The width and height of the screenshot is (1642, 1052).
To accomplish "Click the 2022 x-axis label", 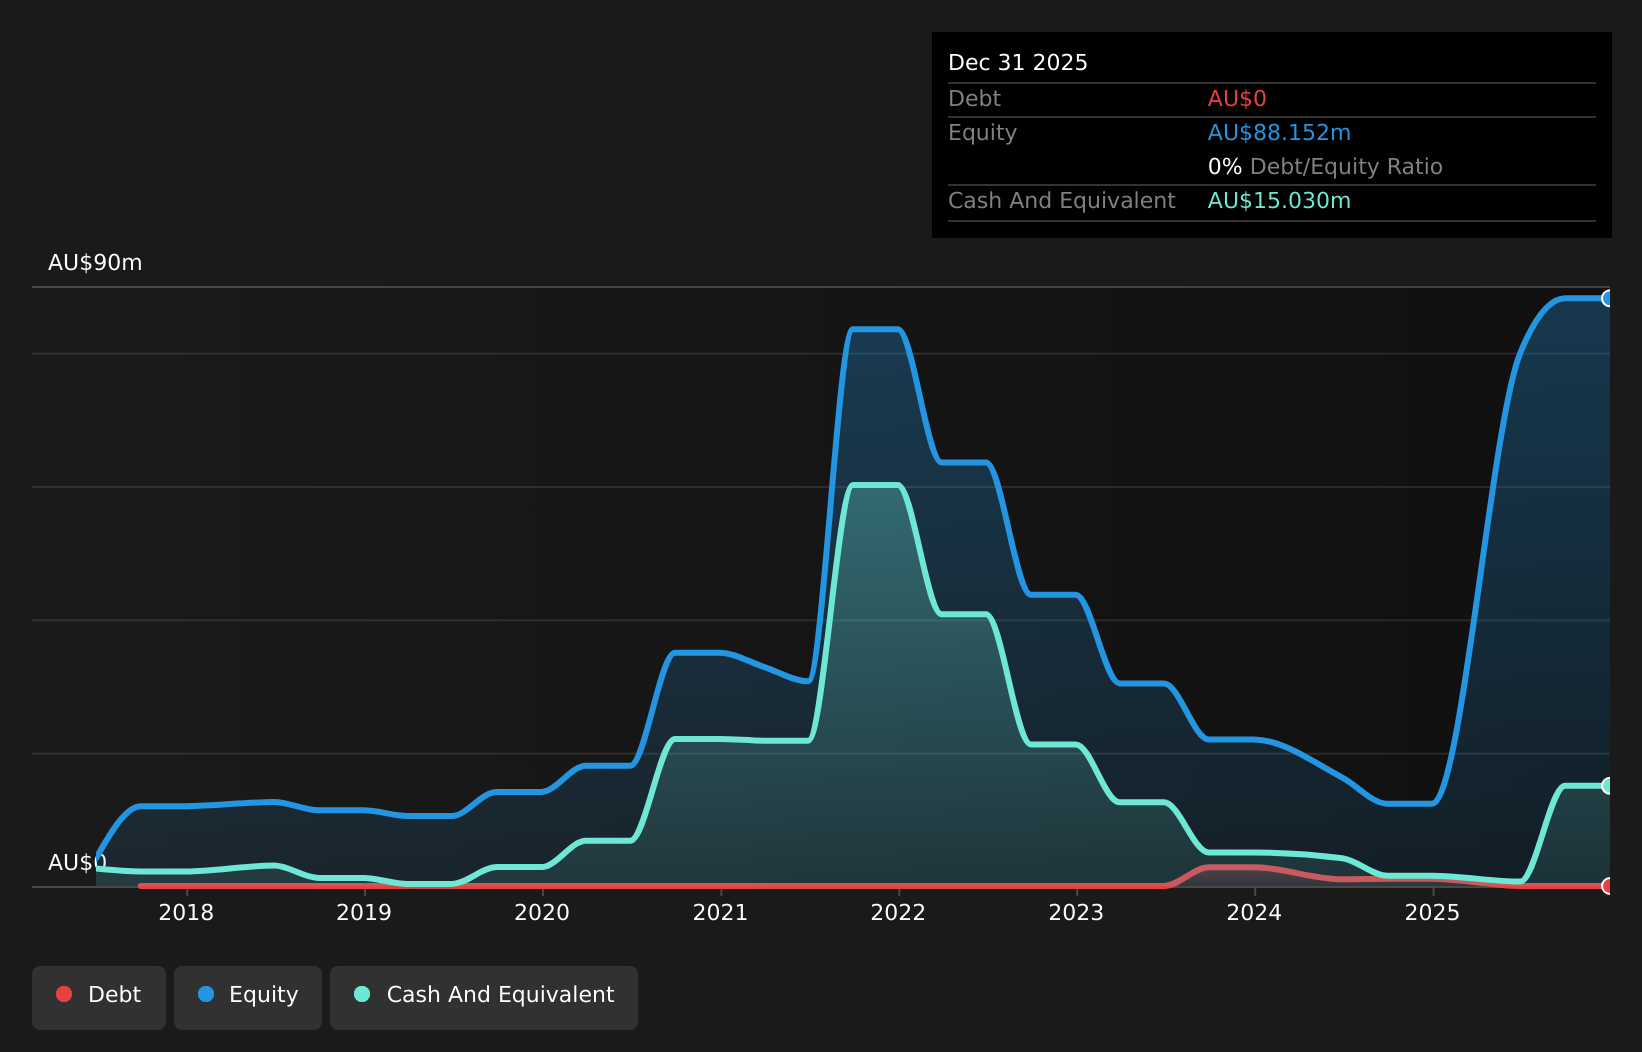I will point(898,913).
